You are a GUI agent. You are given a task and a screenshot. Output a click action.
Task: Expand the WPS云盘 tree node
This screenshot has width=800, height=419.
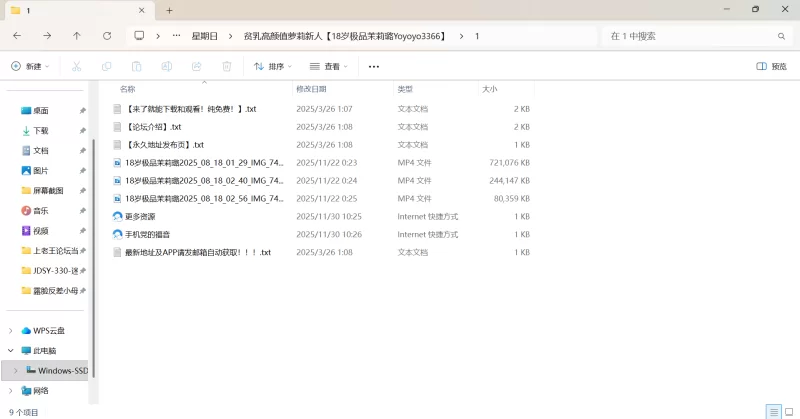point(11,330)
